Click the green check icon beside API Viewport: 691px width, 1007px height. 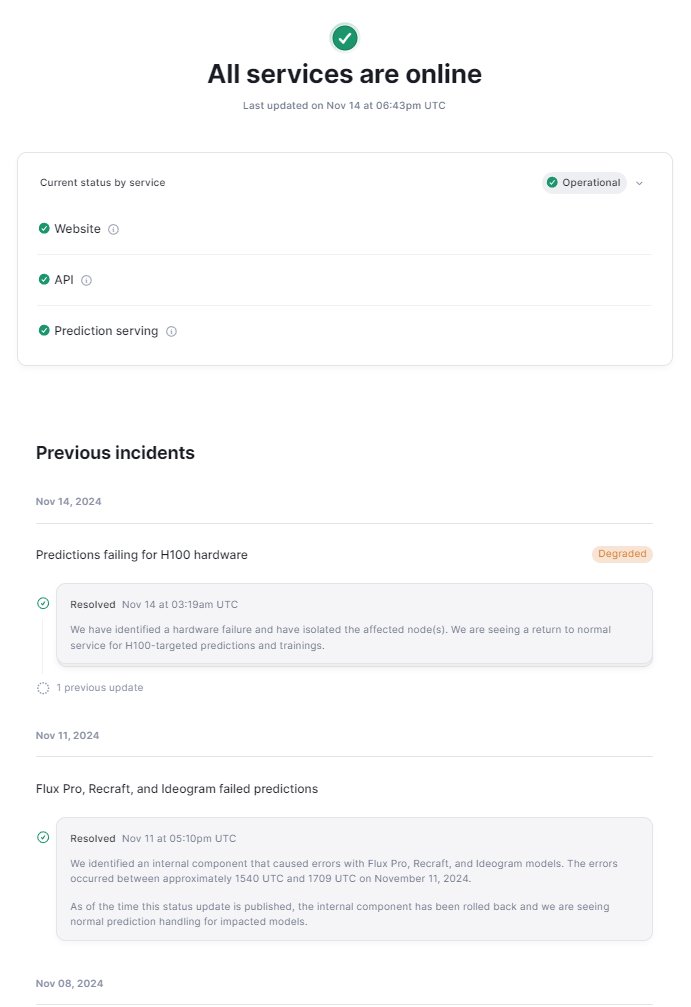tap(44, 280)
